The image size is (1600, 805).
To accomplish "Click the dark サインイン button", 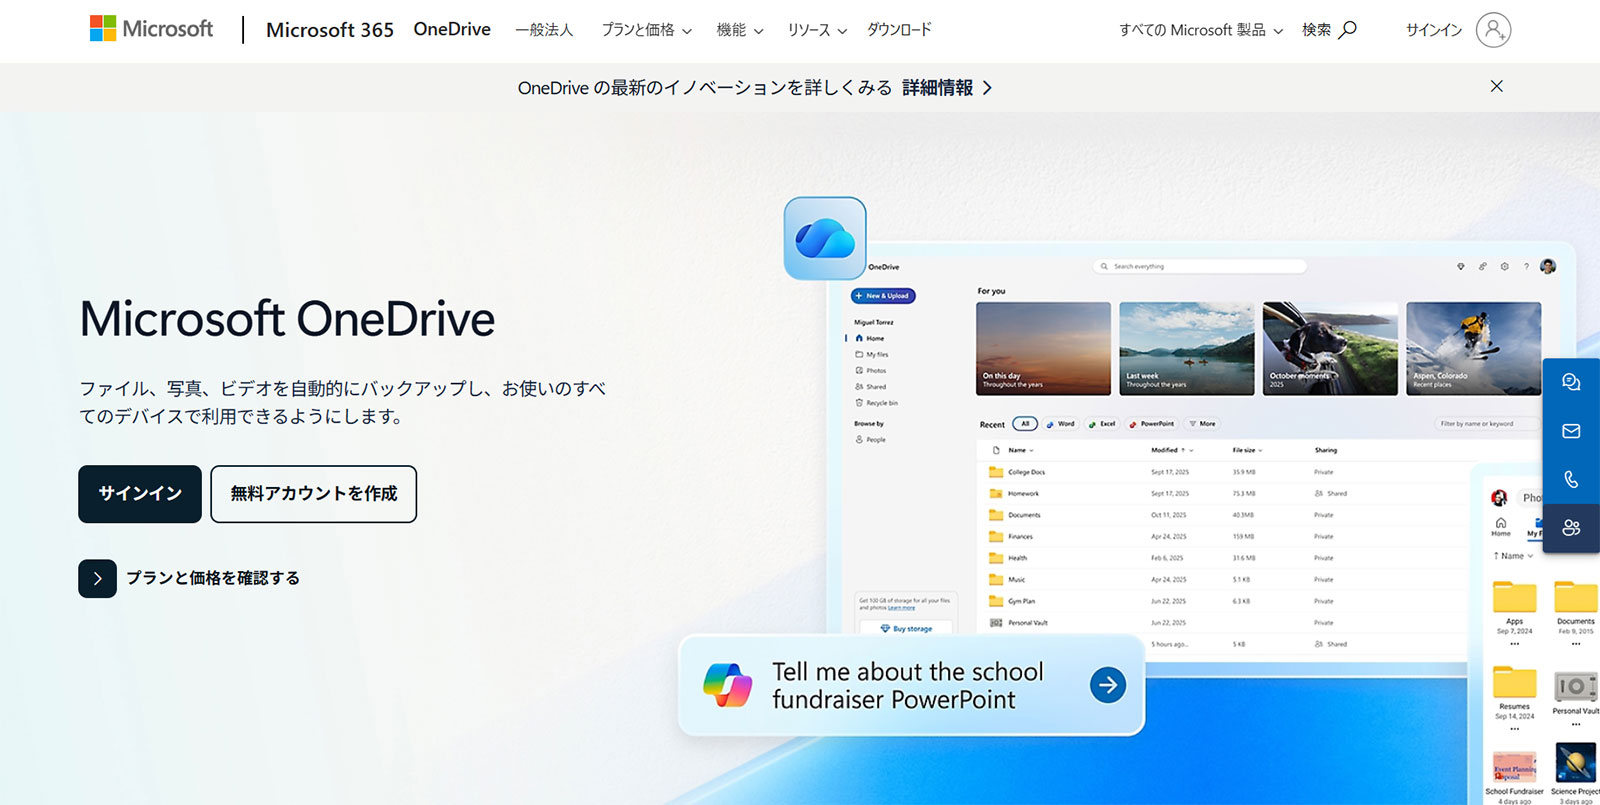I will pos(140,494).
